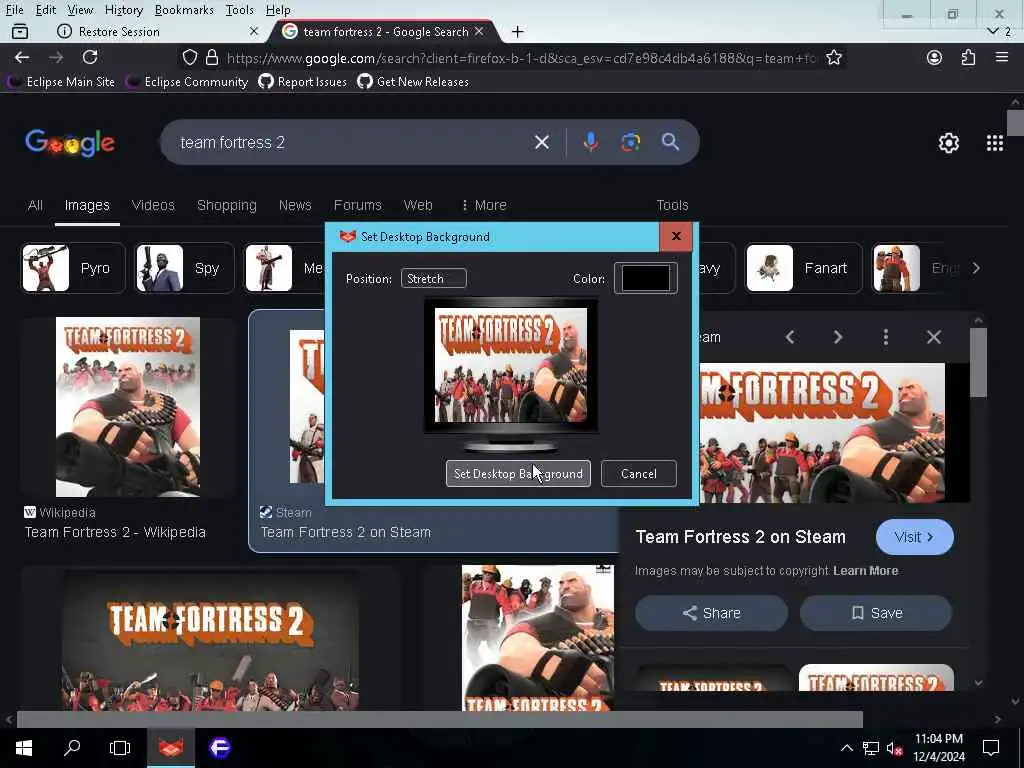
Task: Open the Windows Start menu
Action: pyautogui.click(x=24, y=747)
